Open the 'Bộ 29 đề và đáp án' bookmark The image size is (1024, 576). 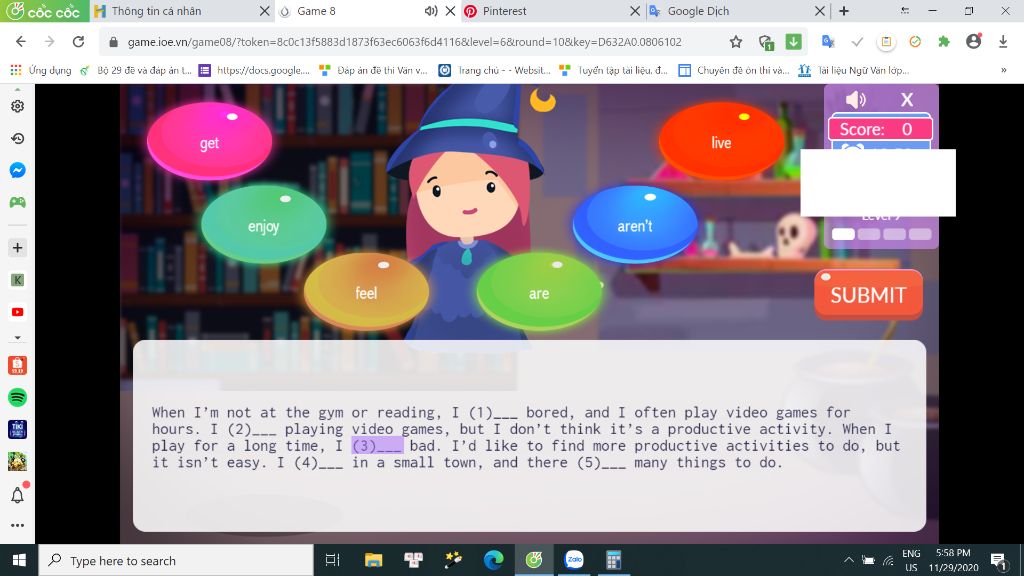[136, 70]
